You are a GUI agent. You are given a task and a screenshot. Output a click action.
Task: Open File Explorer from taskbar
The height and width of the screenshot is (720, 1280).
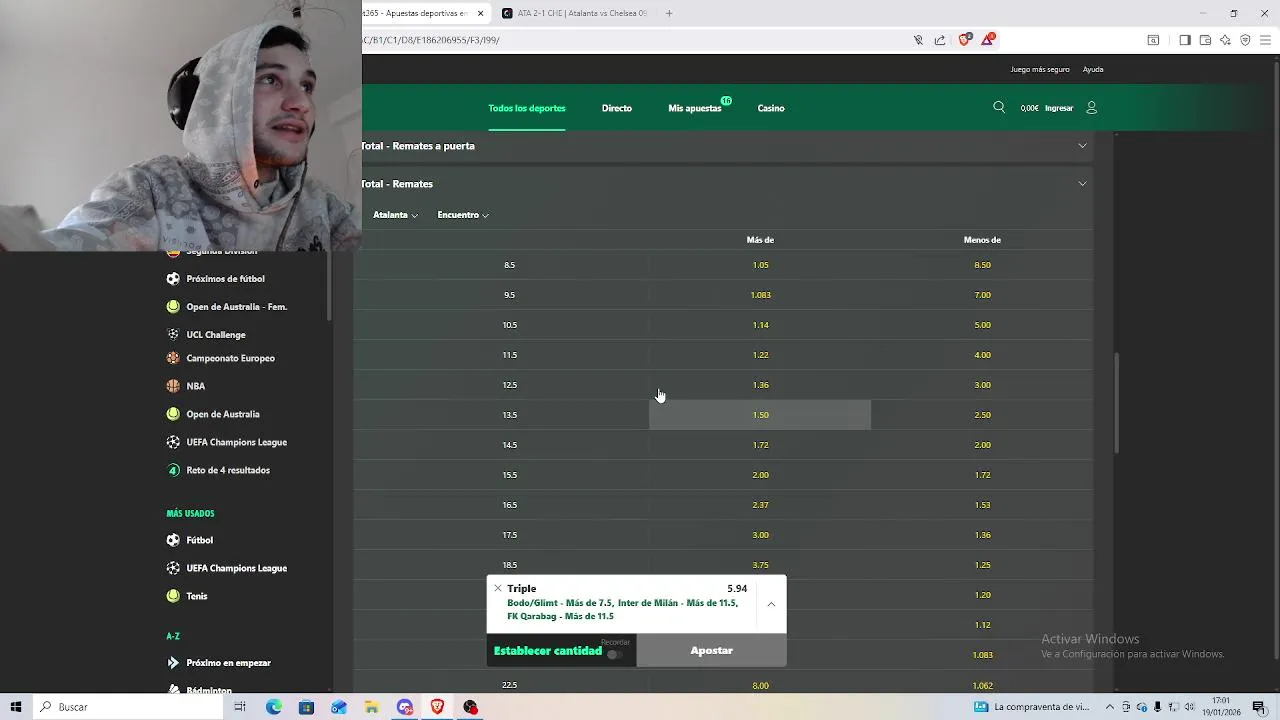tap(371, 707)
